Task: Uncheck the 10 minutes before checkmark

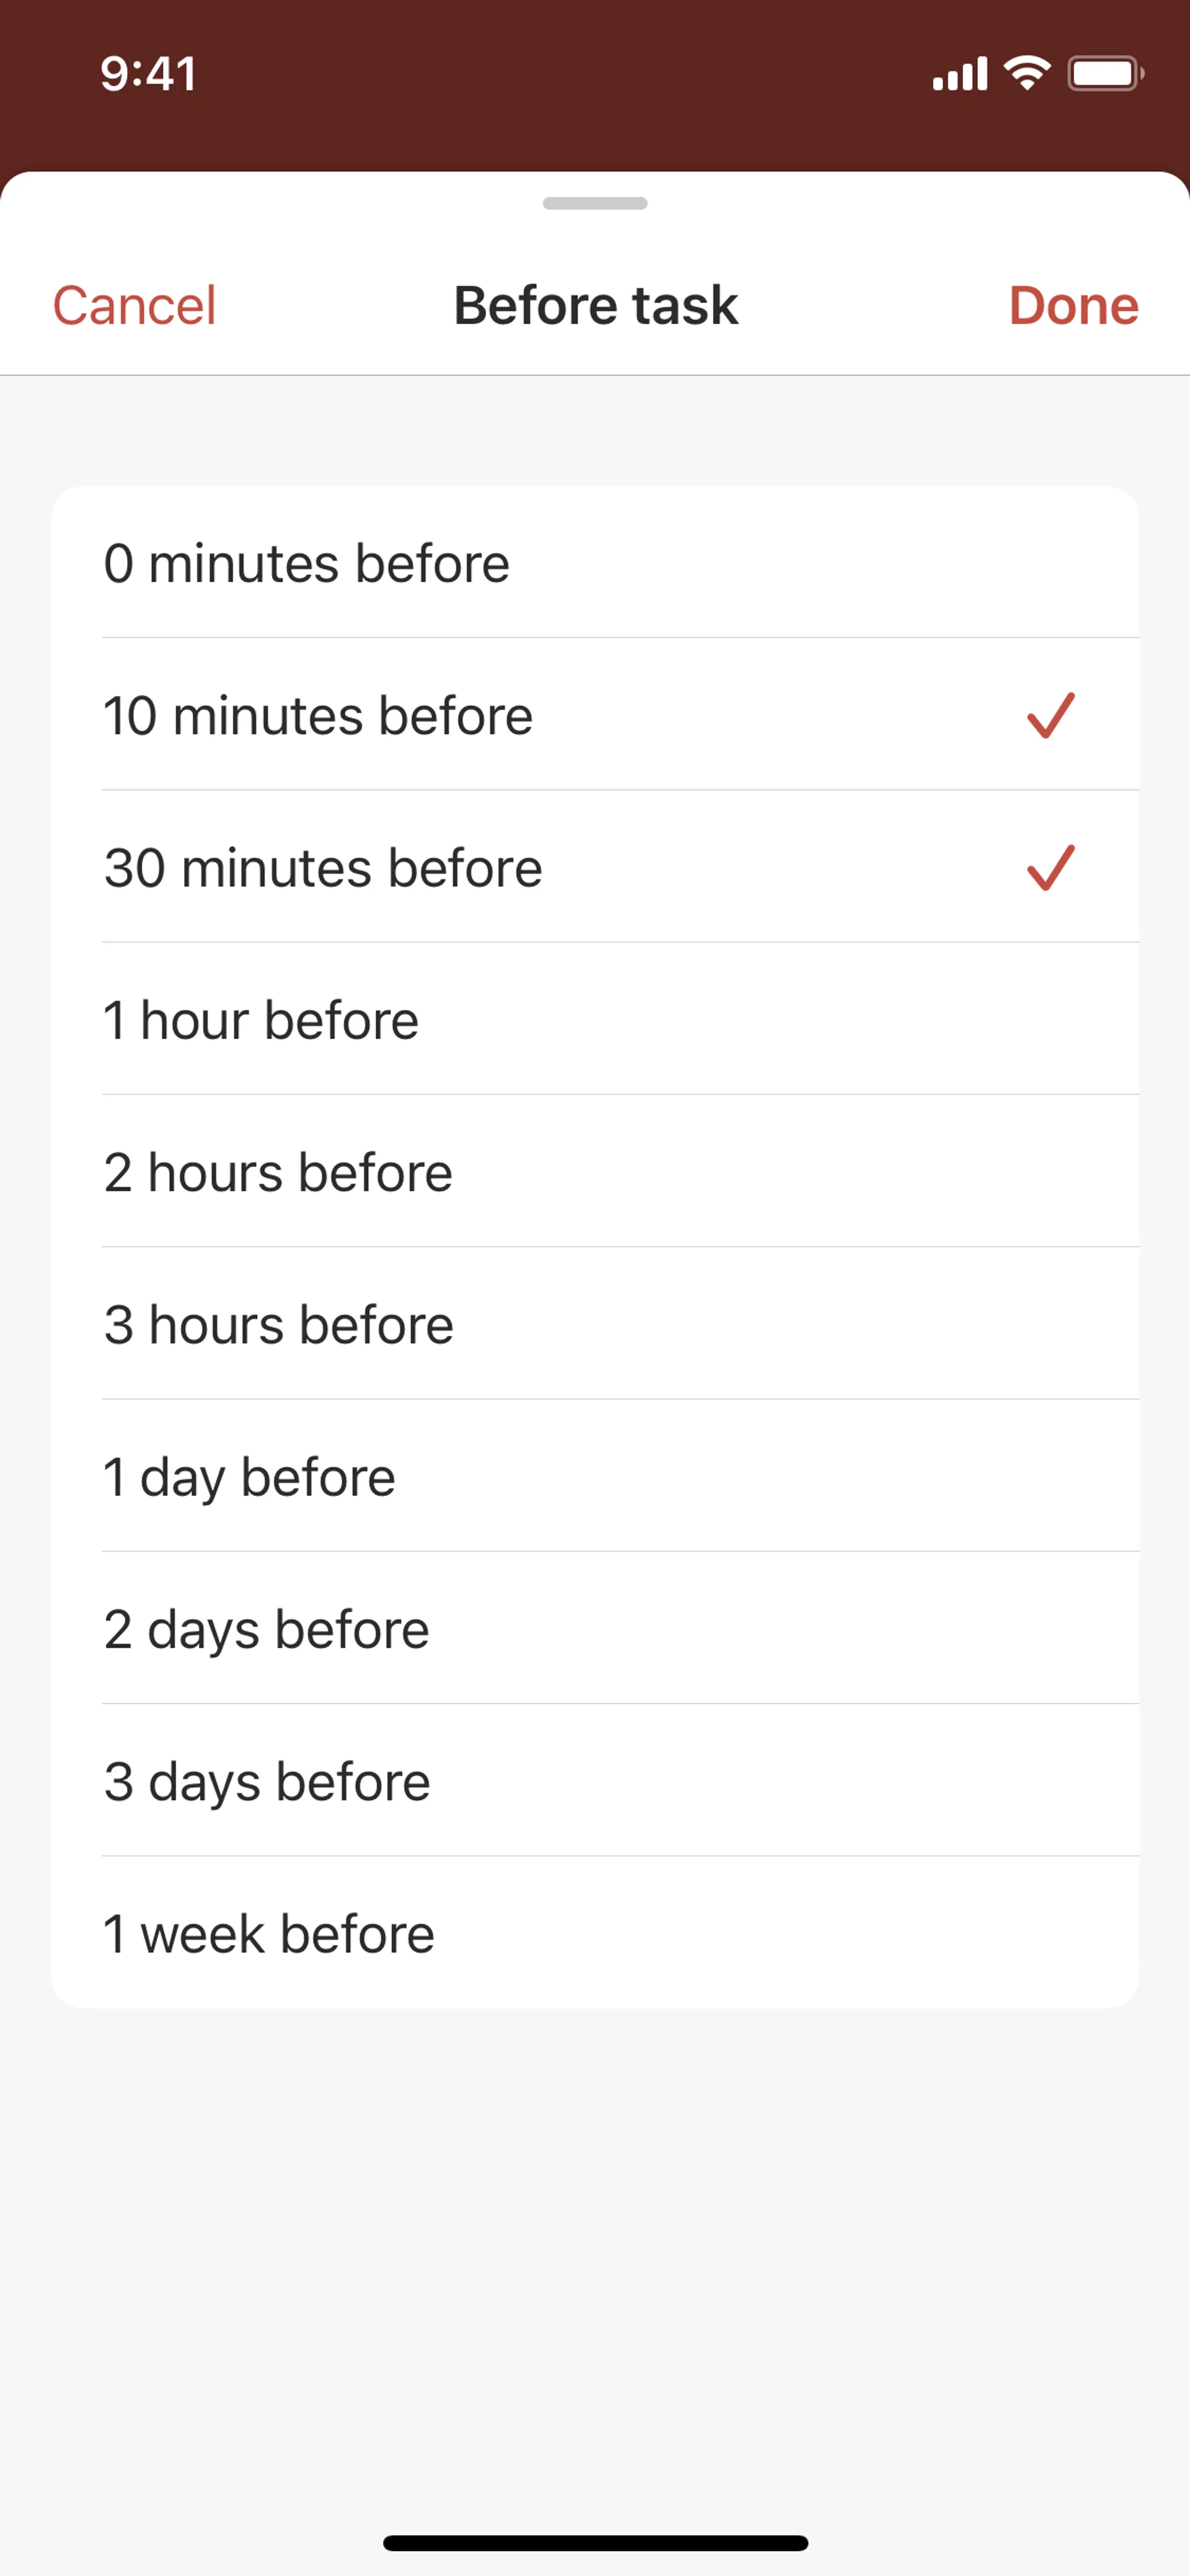Action: coord(1050,716)
